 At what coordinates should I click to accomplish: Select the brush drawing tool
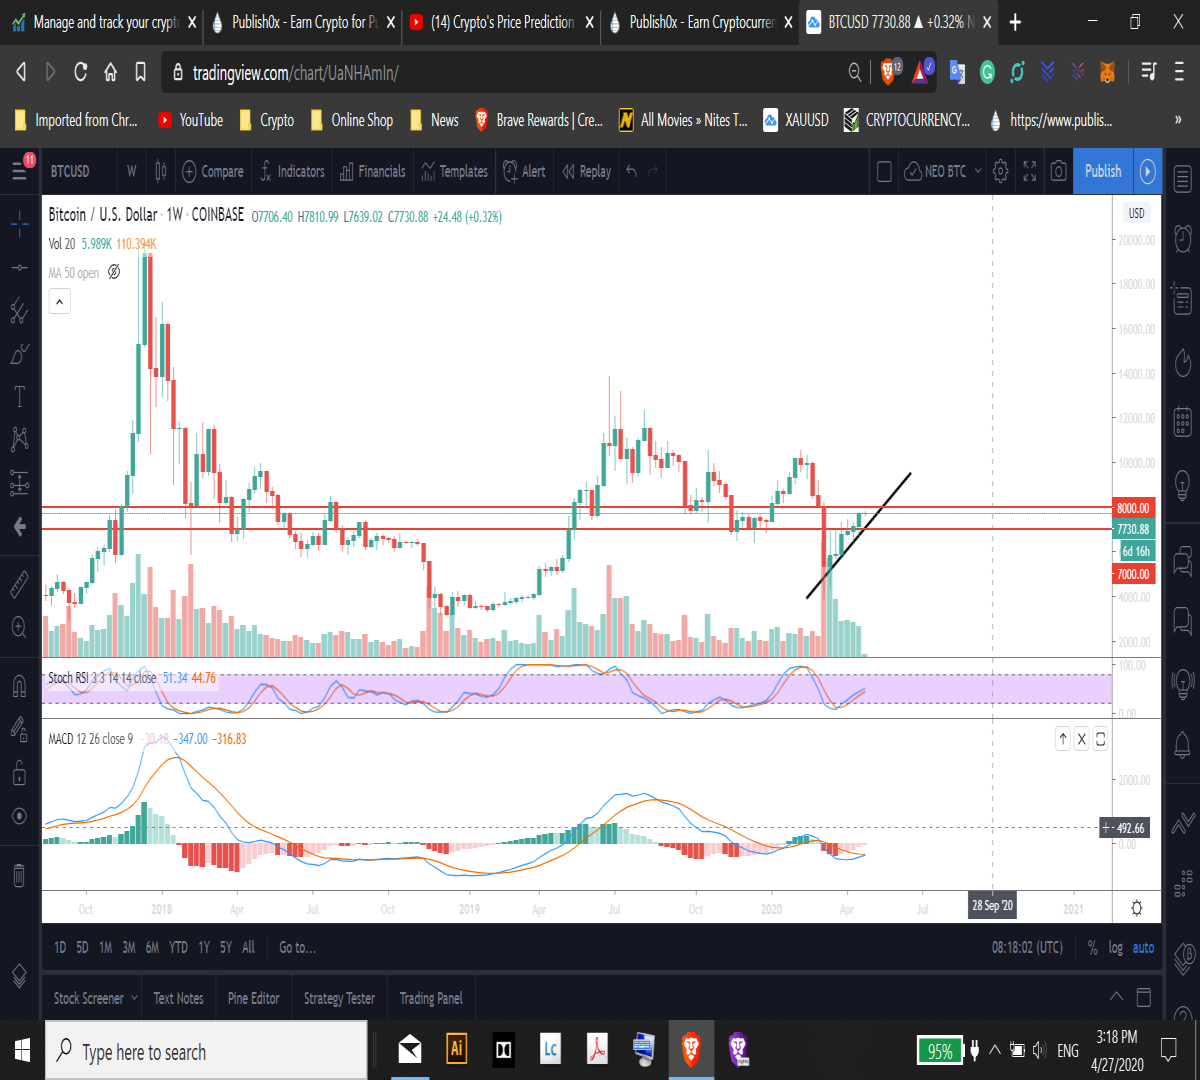19,354
